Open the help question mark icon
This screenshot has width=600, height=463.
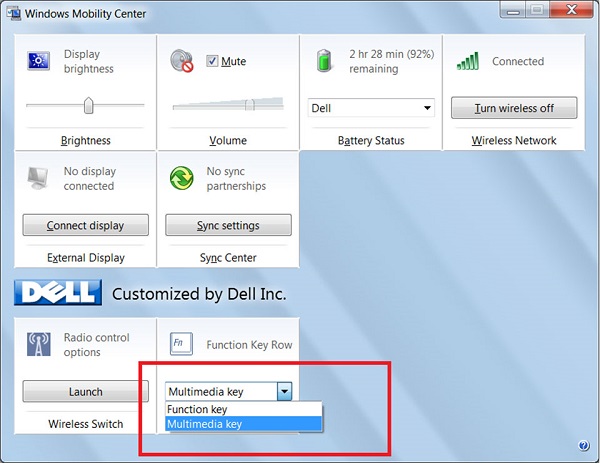[583, 446]
